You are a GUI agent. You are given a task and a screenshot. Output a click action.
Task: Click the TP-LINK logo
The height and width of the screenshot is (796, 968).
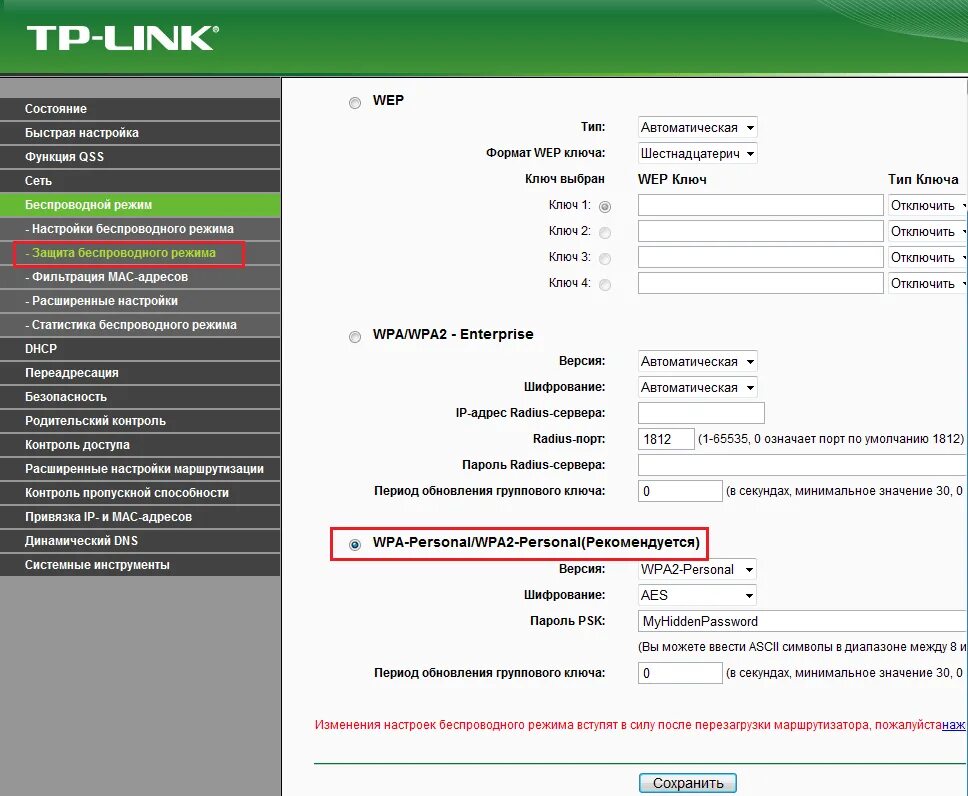pyautogui.click(x=122, y=38)
